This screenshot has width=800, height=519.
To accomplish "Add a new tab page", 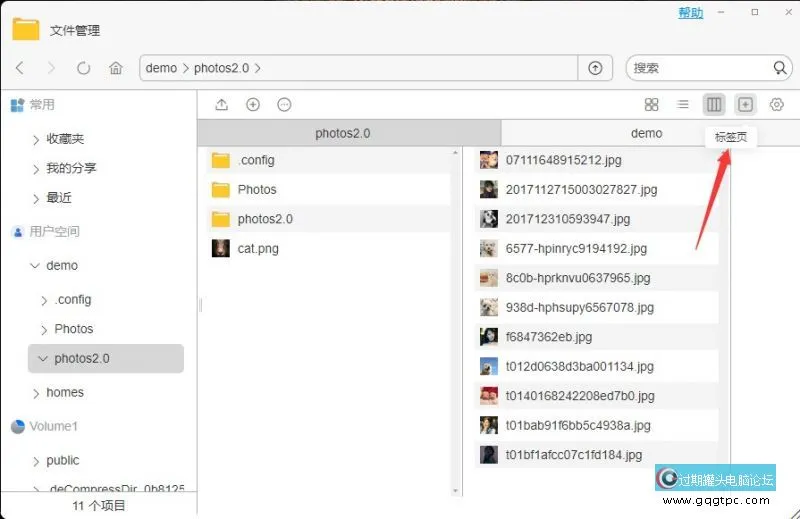I will (x=745, y=104).
